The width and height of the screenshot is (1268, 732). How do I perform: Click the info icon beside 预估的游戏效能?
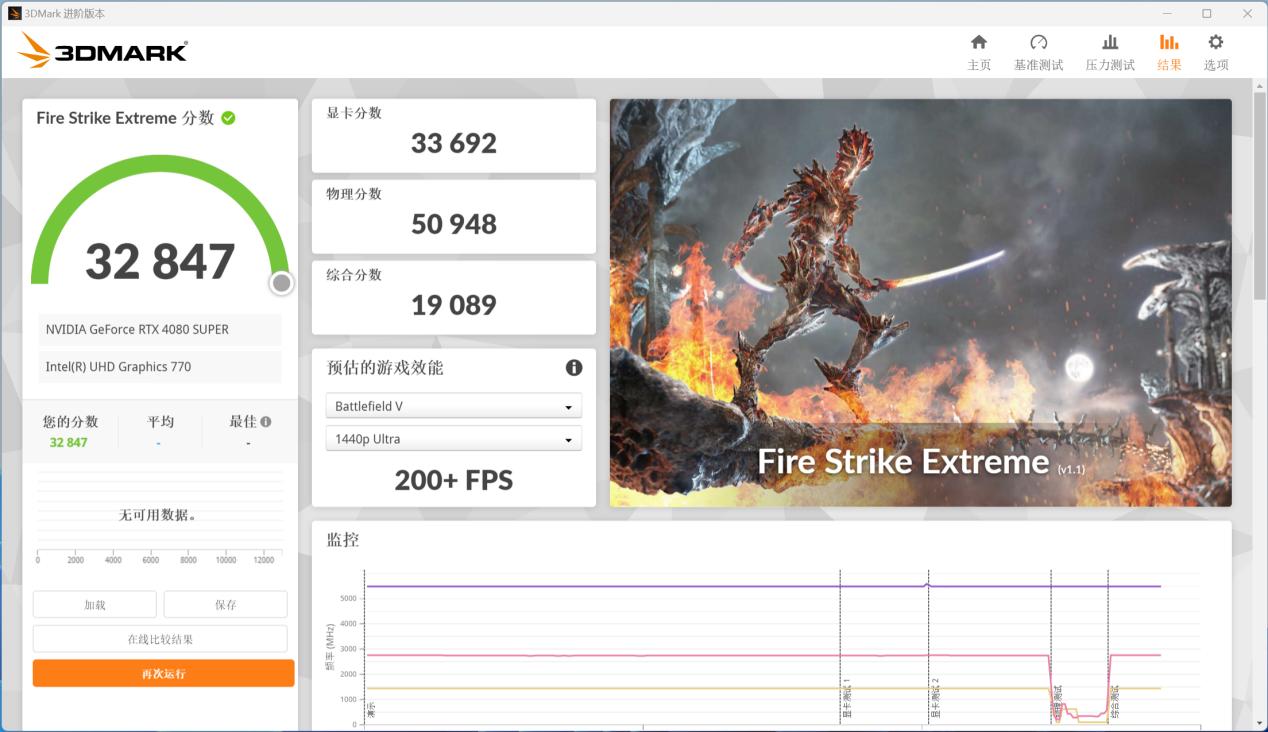574,367
